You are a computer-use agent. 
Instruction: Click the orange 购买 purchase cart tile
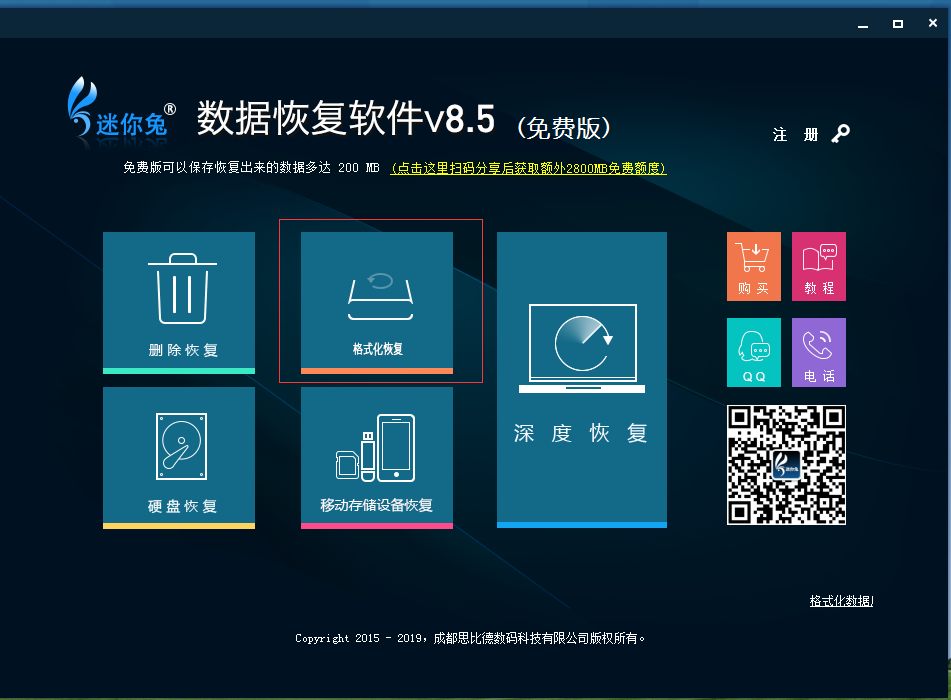[x=754, y=266]
